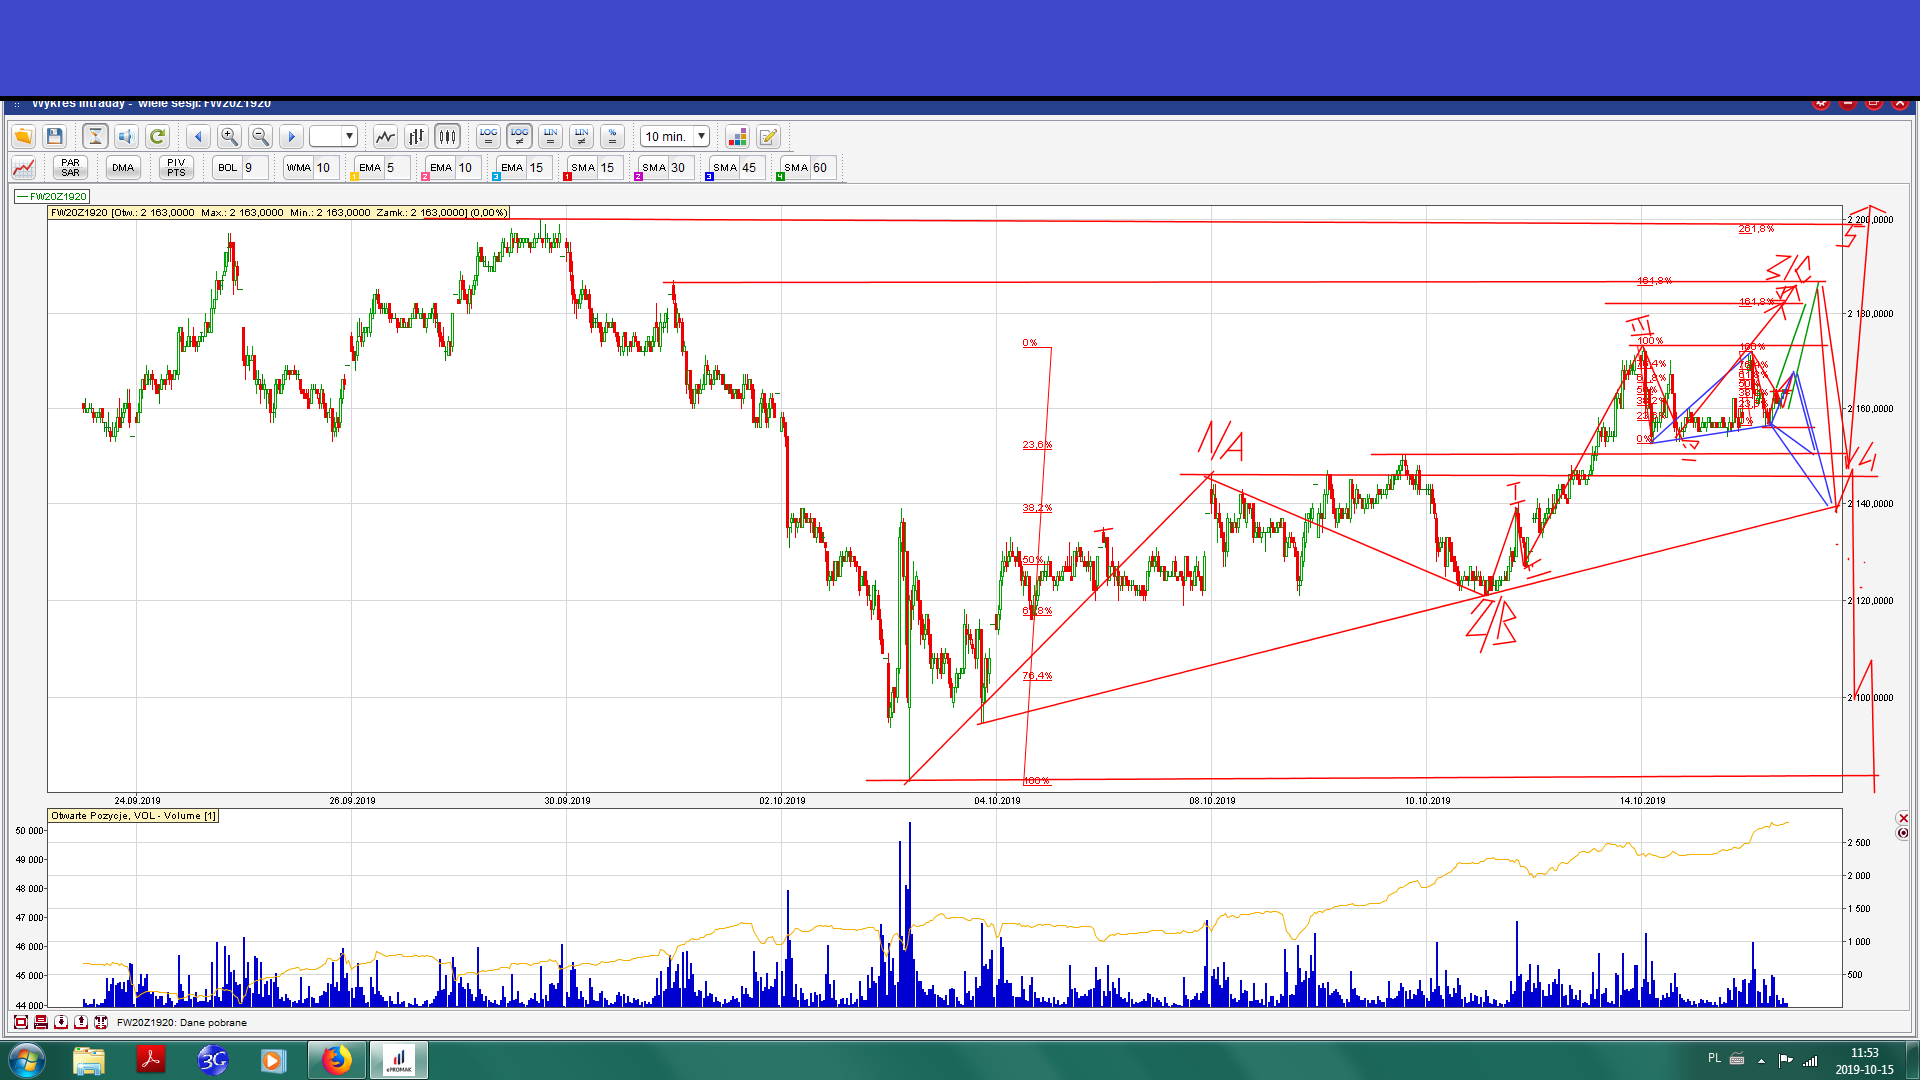Toggle the candlestick chart mode button
The width and height of the screenshot is (1920, 1080).
tap(447, 136)
